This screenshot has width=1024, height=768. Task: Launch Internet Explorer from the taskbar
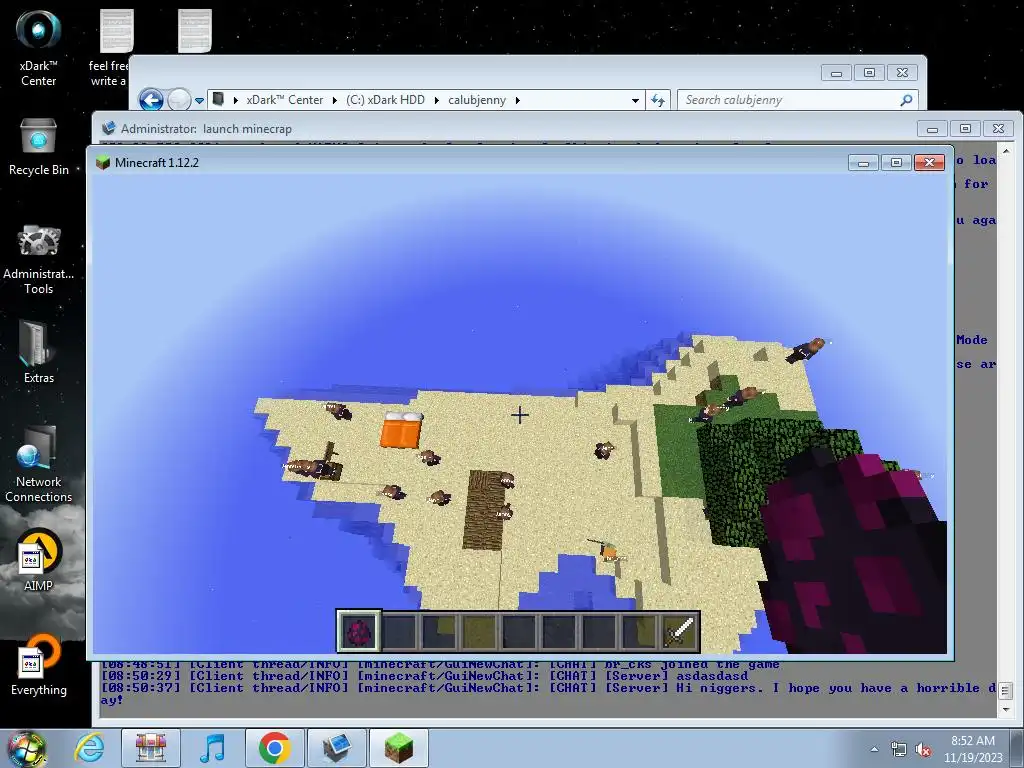click(89, 748)
